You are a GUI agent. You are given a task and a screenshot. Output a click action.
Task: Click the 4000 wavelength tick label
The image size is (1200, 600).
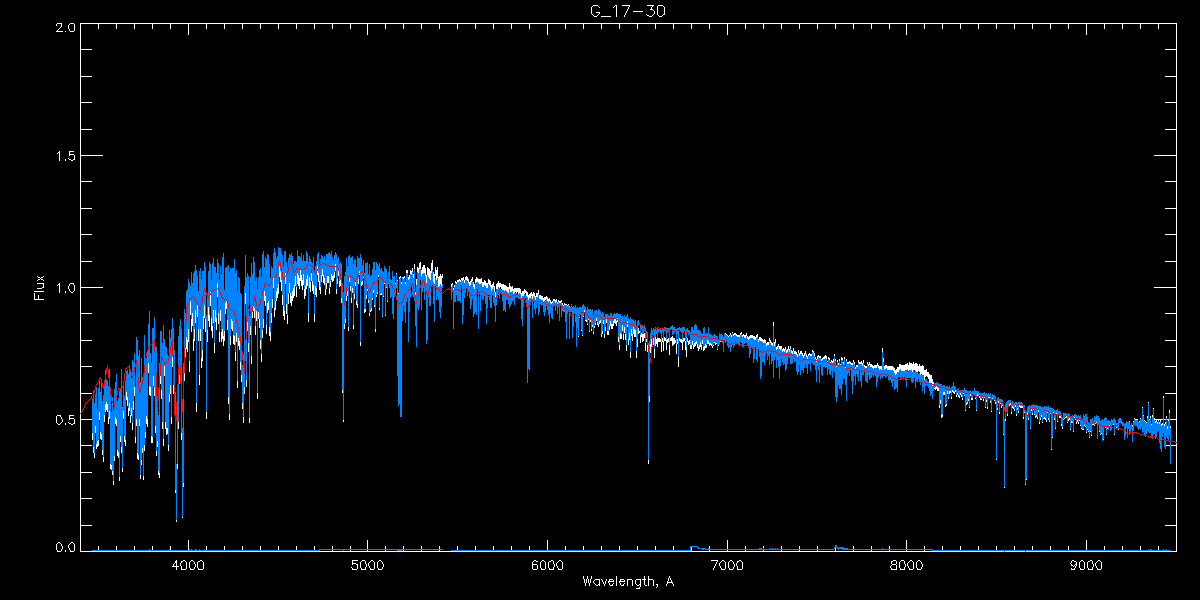[x=188, y=565]
